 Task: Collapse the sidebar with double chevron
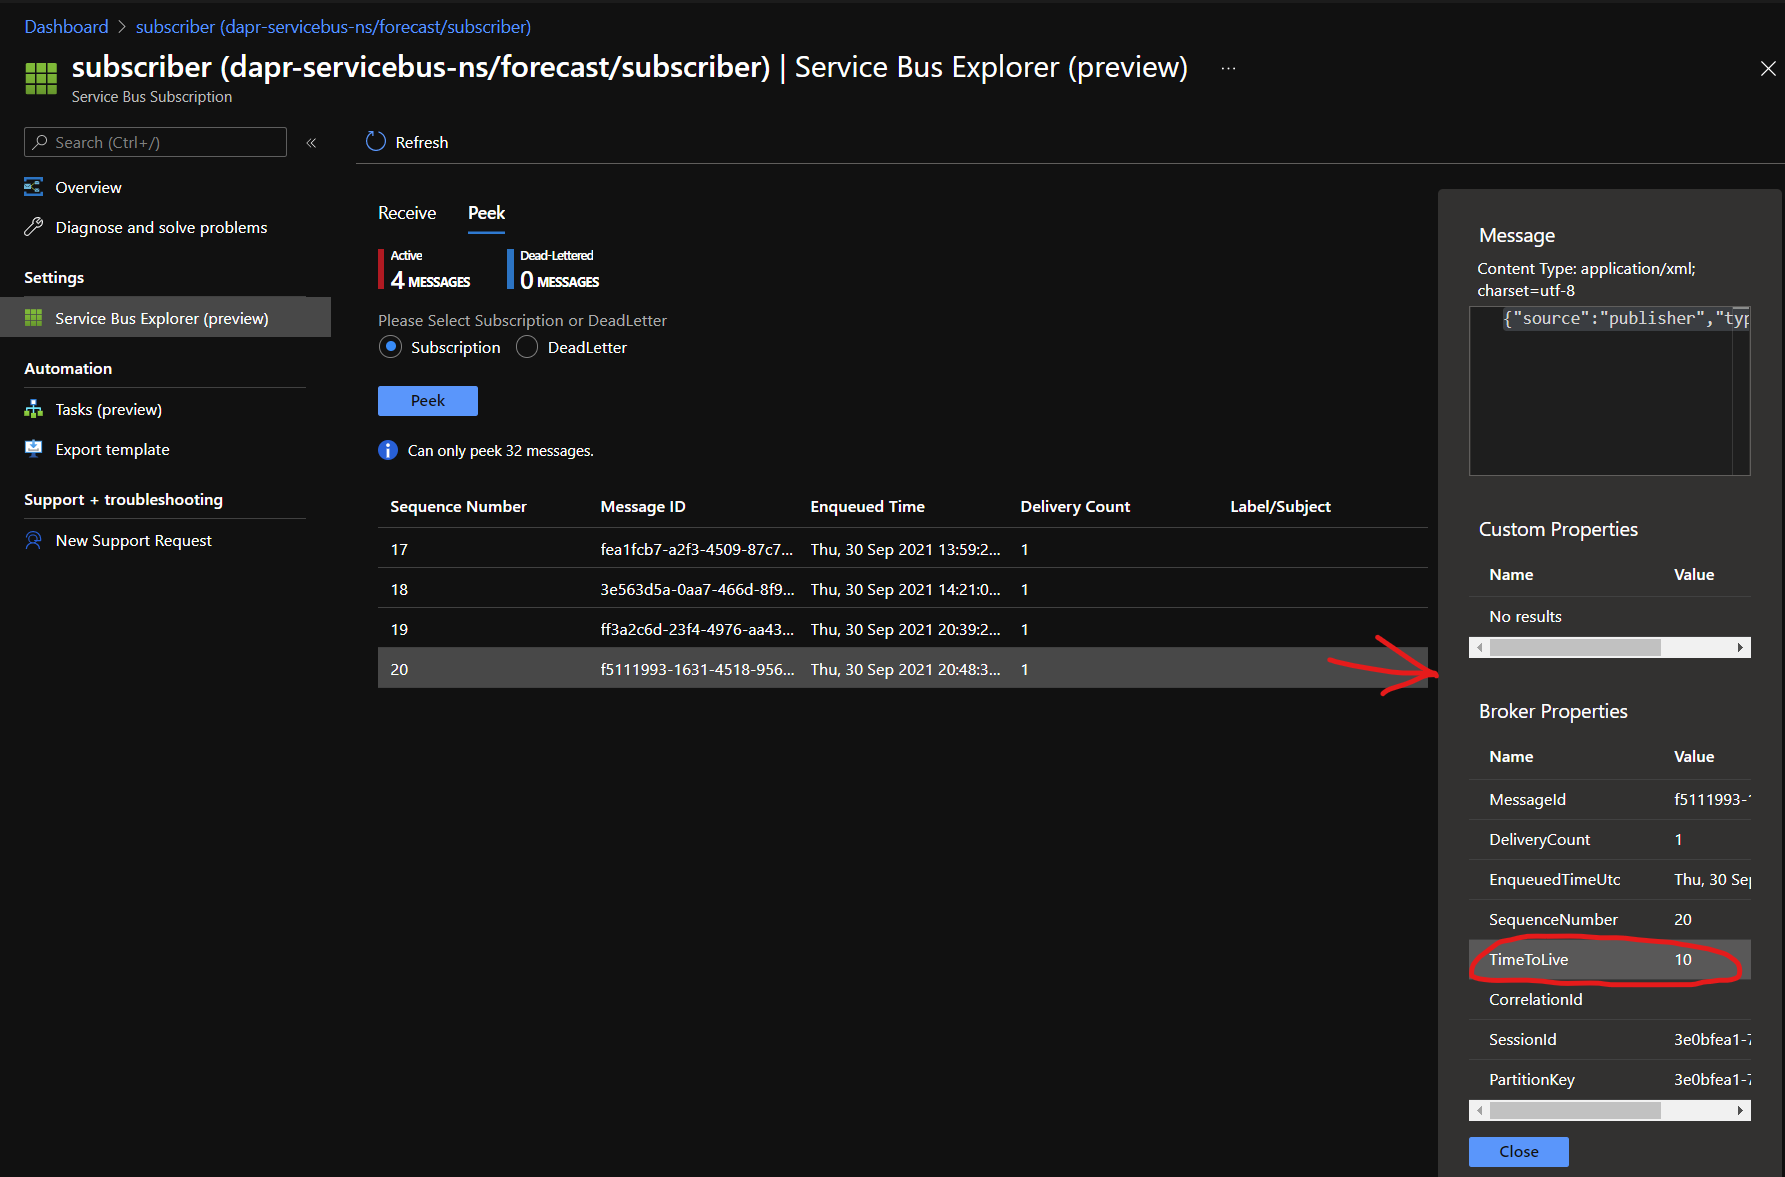(311, 143)
